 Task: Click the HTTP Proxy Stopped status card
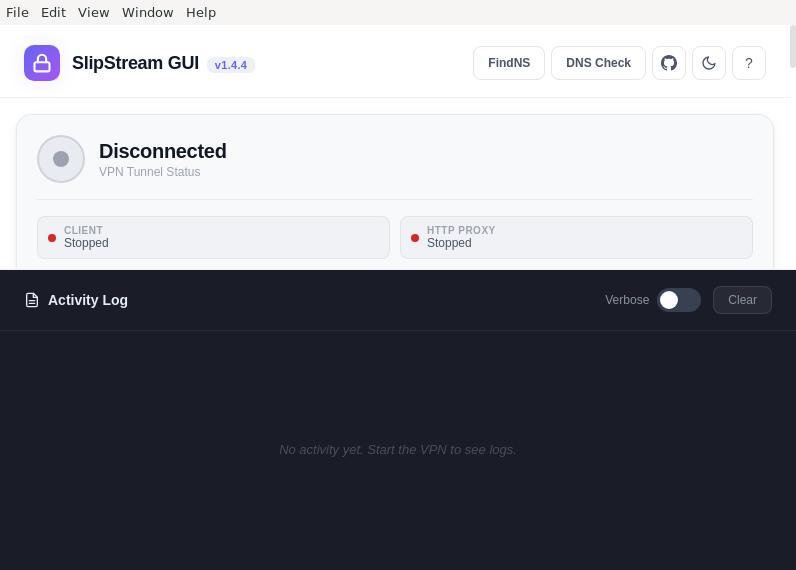pyautogui.click(x=576, y=238)
